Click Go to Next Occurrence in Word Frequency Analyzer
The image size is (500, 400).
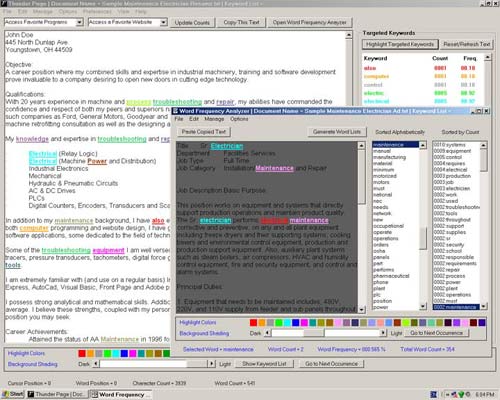coord(436,333)
